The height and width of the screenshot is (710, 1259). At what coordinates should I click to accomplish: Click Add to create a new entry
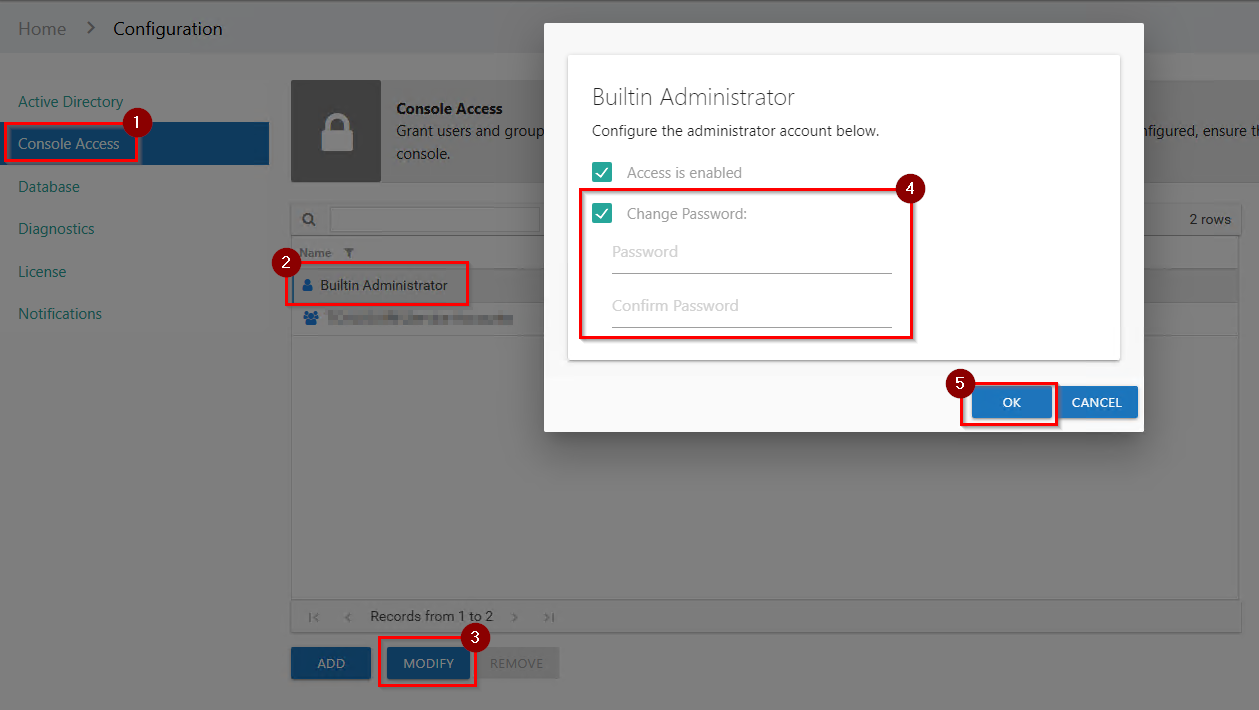(330, 662)
